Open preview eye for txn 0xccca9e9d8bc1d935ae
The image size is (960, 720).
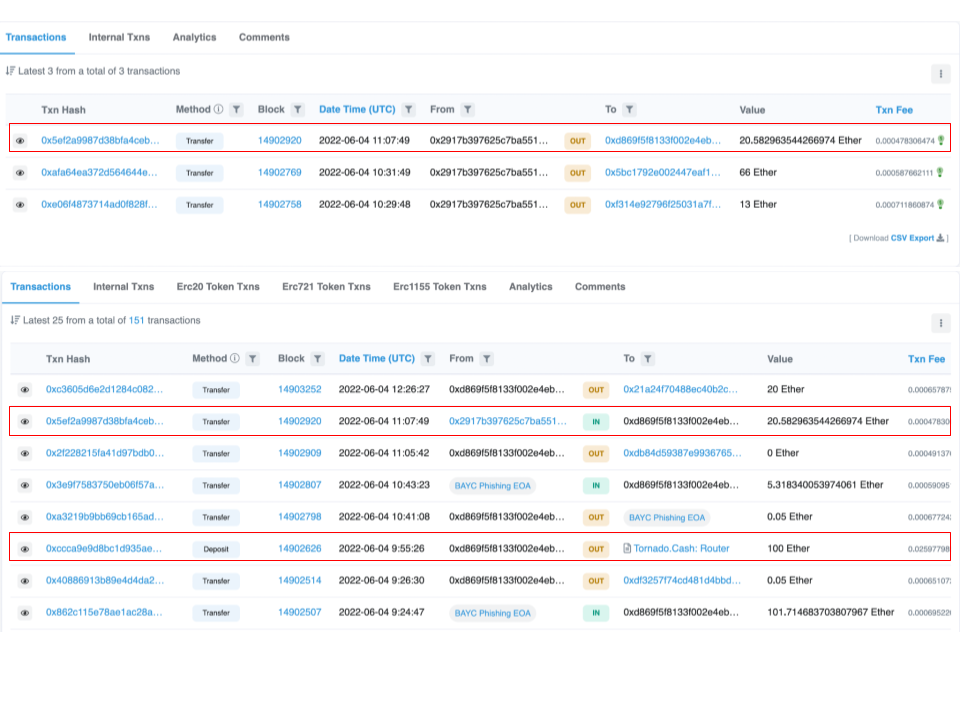[24, 549]
